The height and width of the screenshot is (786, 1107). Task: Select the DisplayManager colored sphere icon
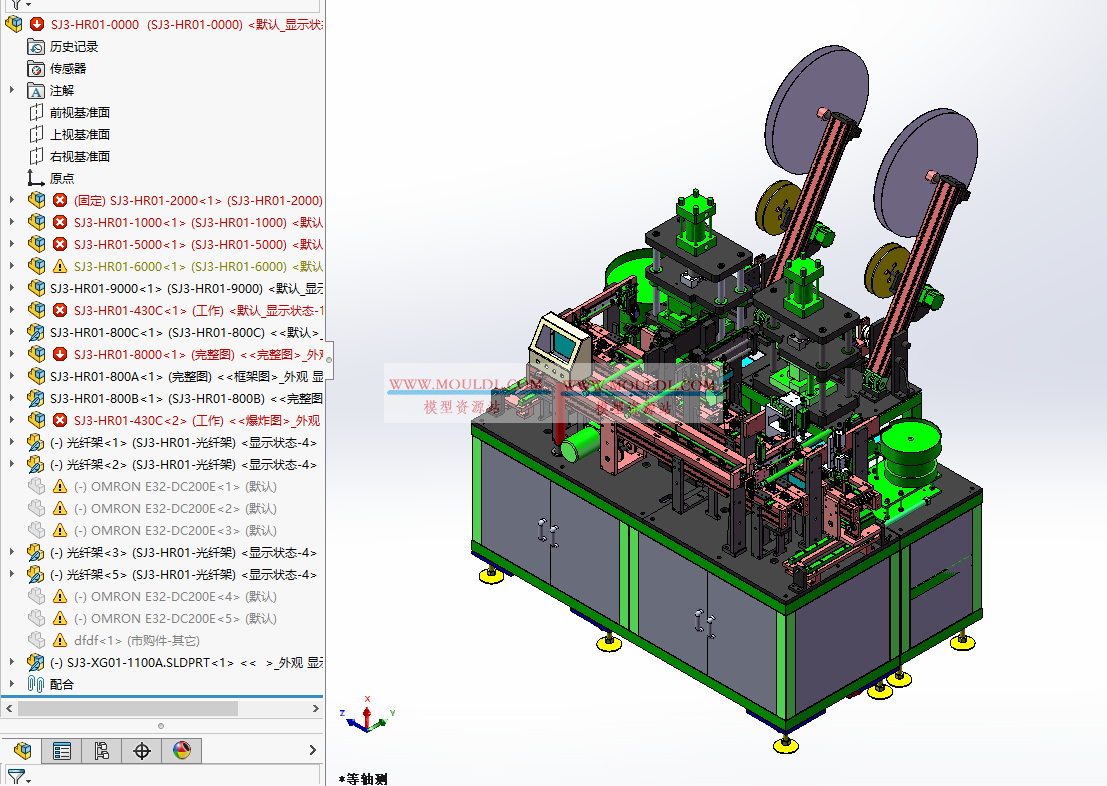[x=182, y=750]
